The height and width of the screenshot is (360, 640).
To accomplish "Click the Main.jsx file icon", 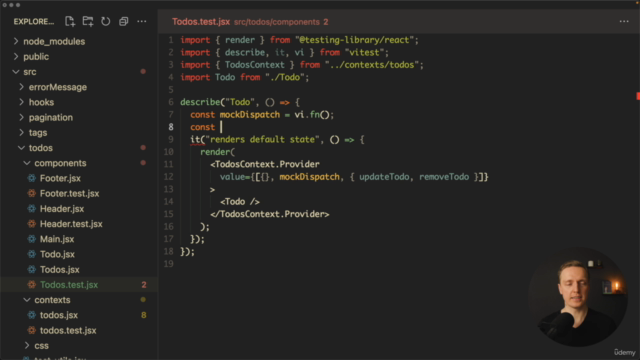I will pyautogui.click(x=31, y=239).
